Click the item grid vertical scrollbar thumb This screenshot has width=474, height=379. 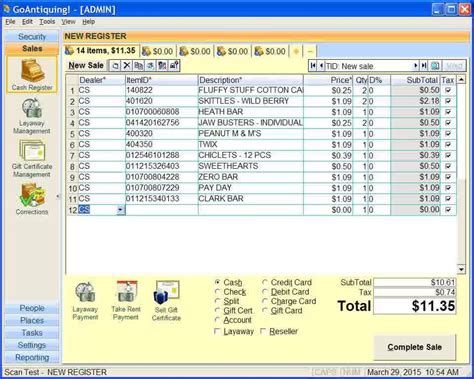(x=461, y=133)
